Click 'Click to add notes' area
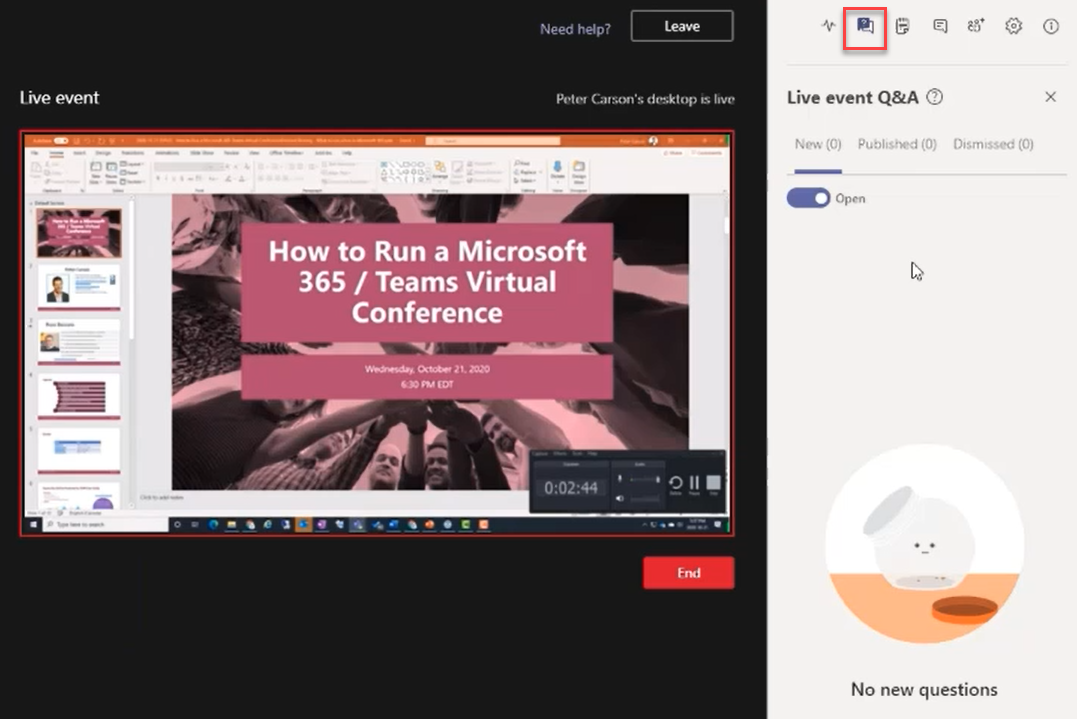 (162, 498)
